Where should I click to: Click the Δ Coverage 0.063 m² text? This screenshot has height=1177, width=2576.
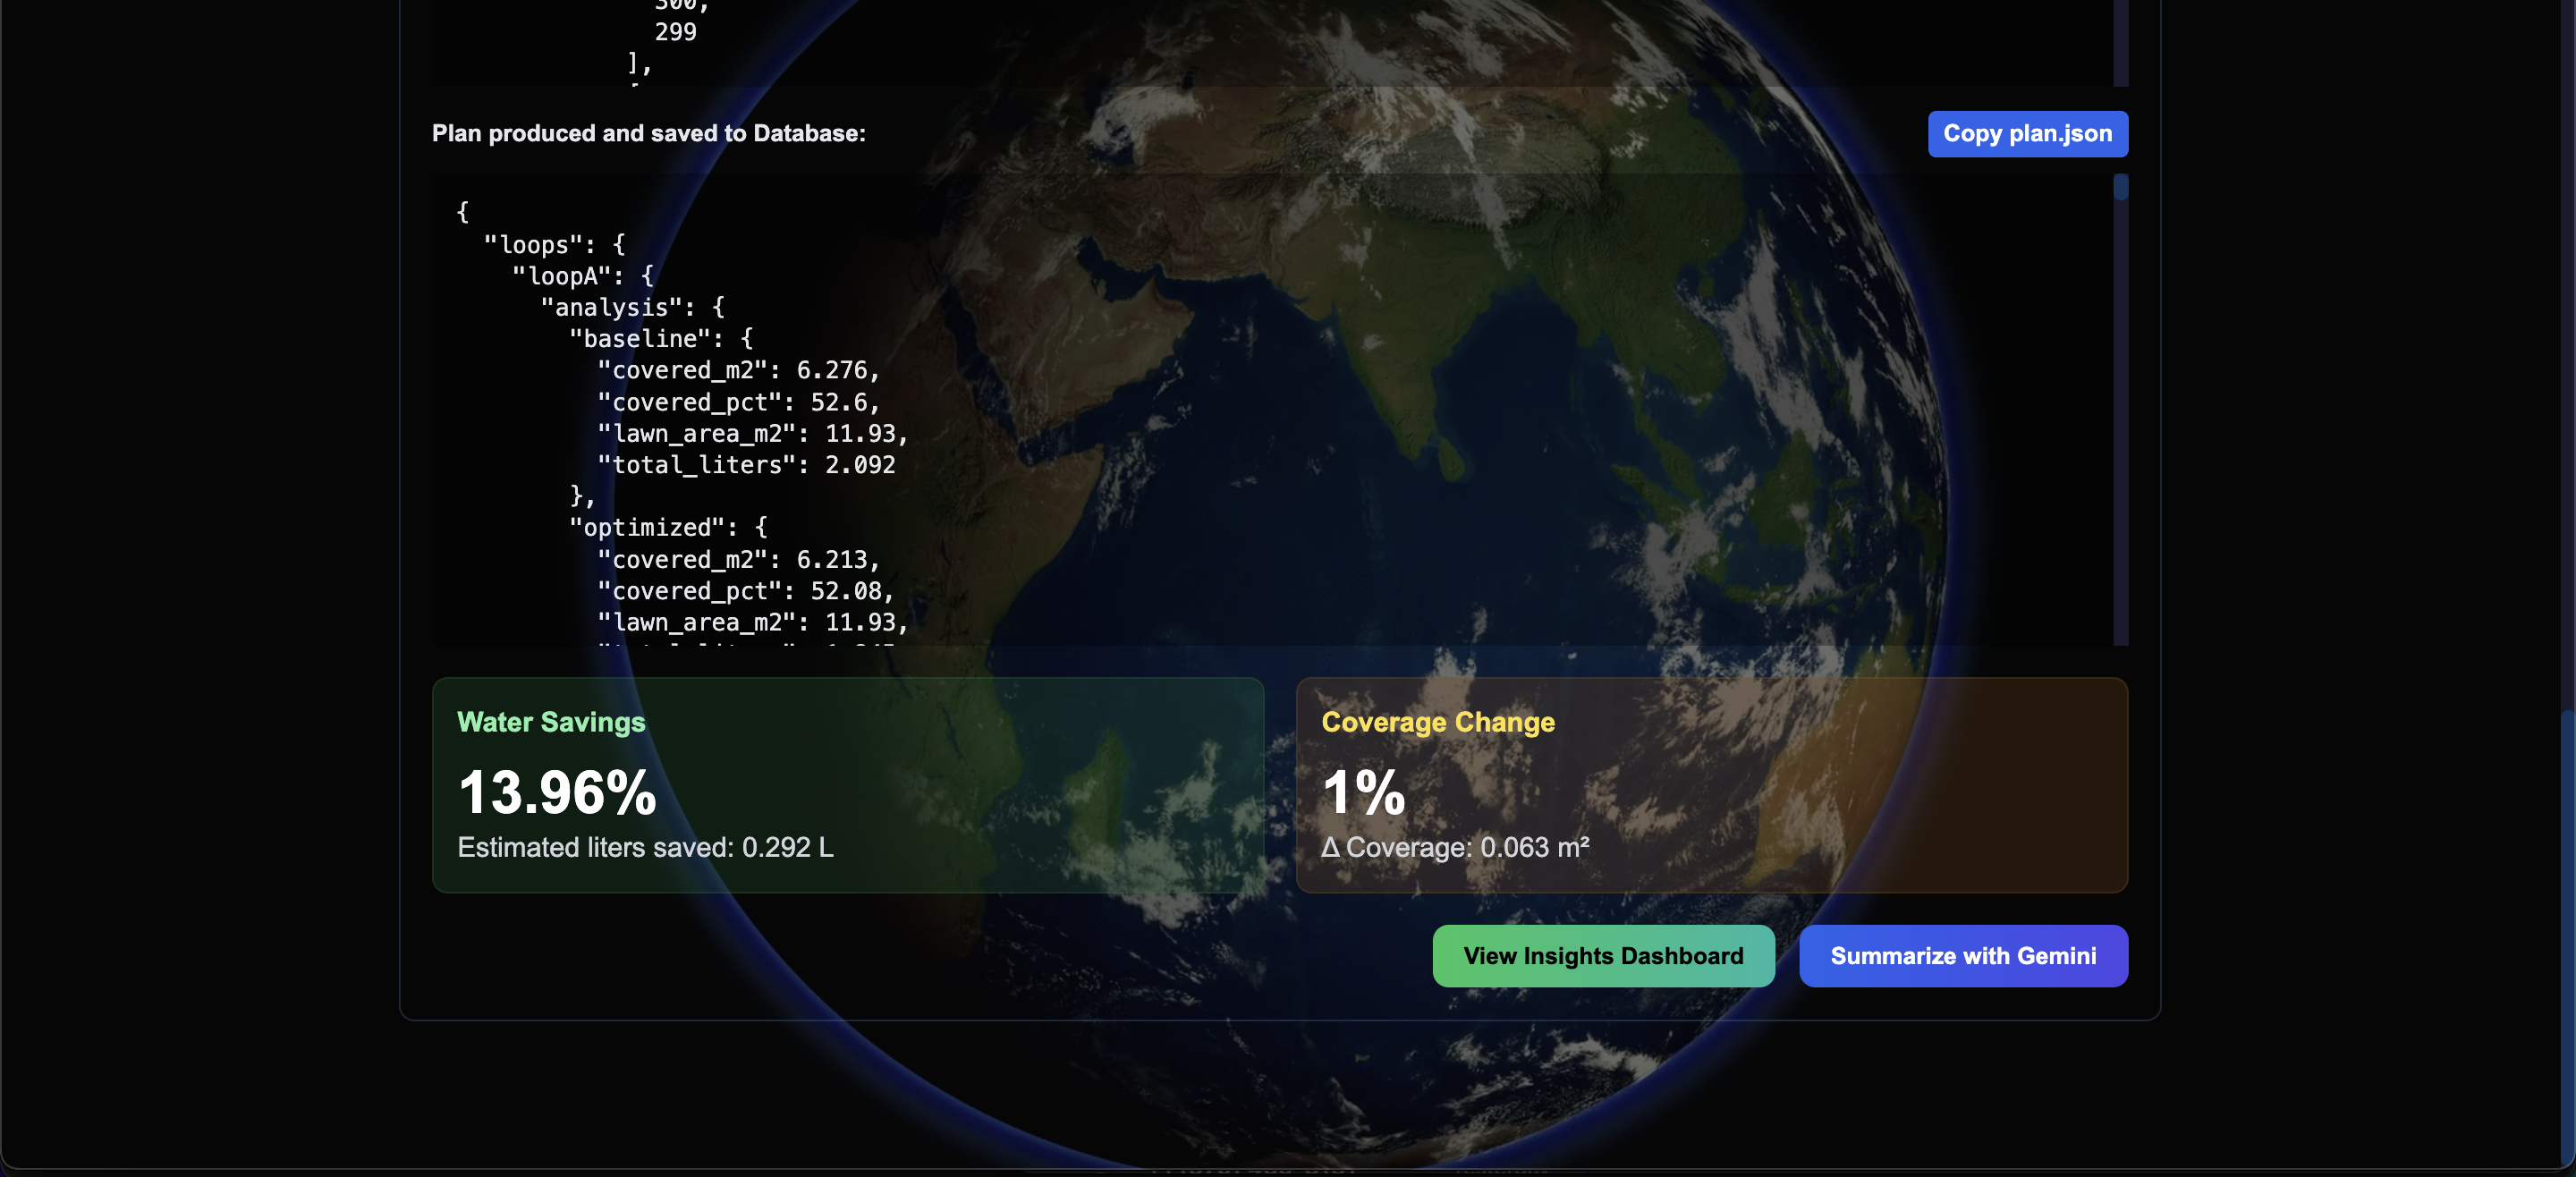[1455, 848]
